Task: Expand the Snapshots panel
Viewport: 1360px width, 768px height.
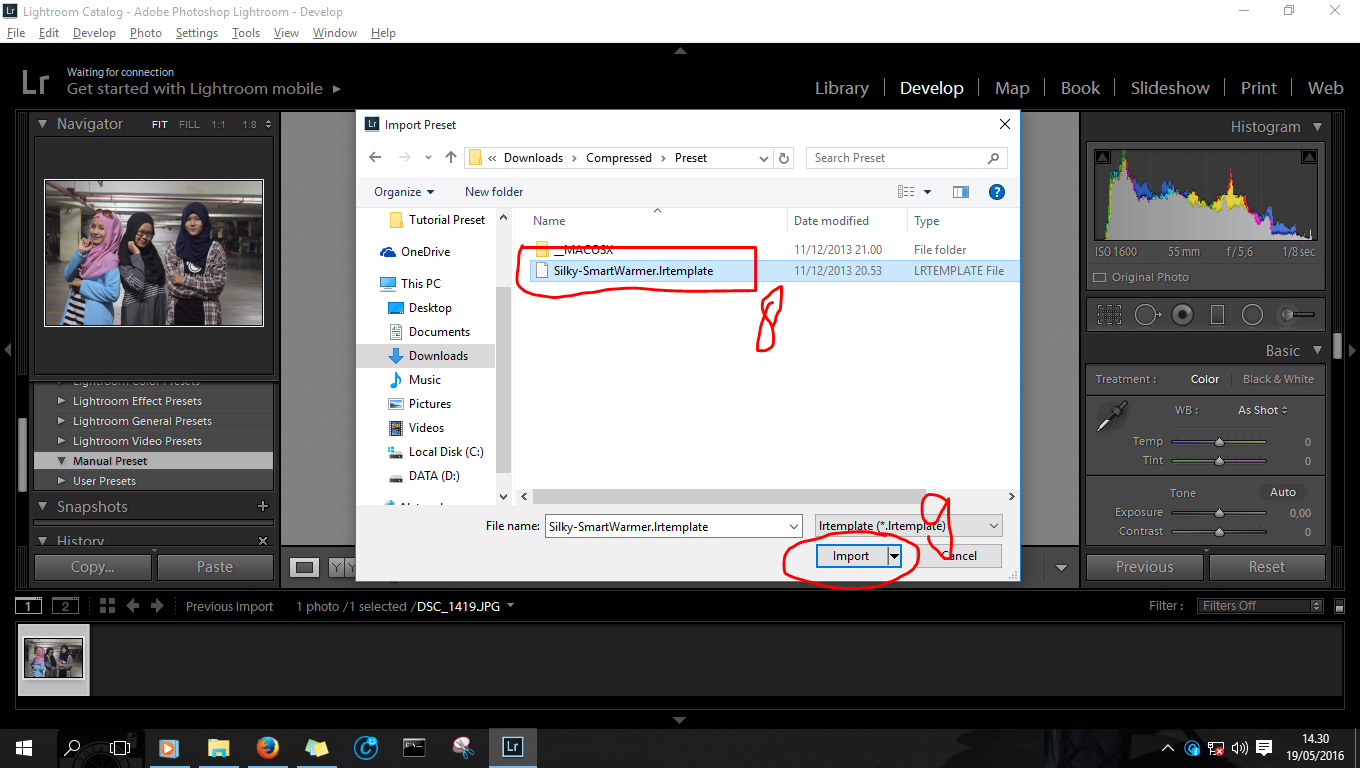Action: [x=43, y=507]
